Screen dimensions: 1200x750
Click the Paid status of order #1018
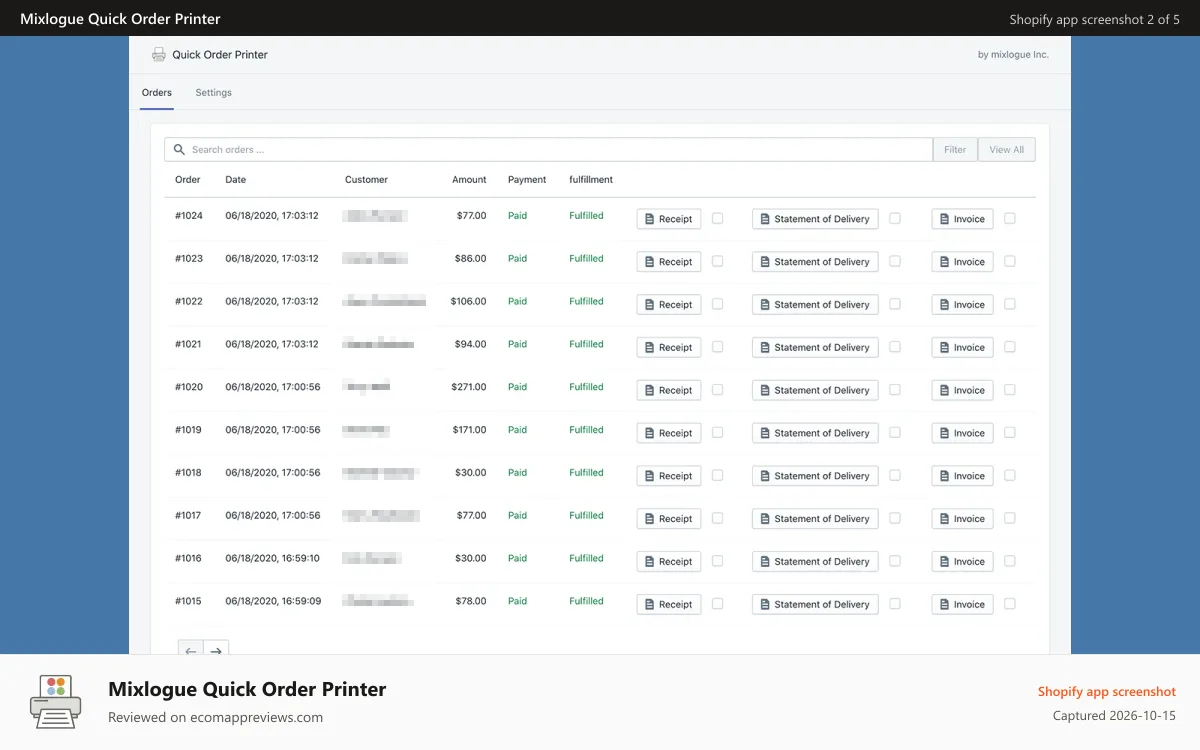(x=517, y=473)
